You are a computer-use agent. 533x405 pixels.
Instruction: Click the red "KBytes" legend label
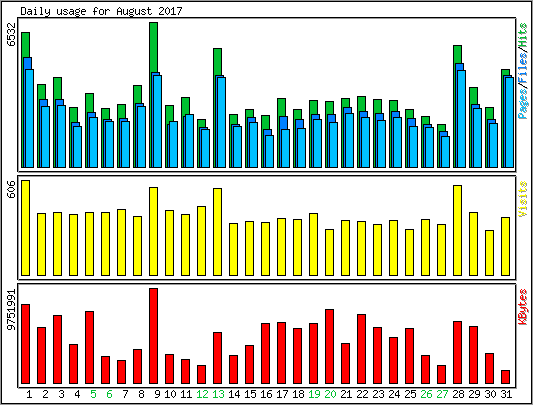pos(522,307)
